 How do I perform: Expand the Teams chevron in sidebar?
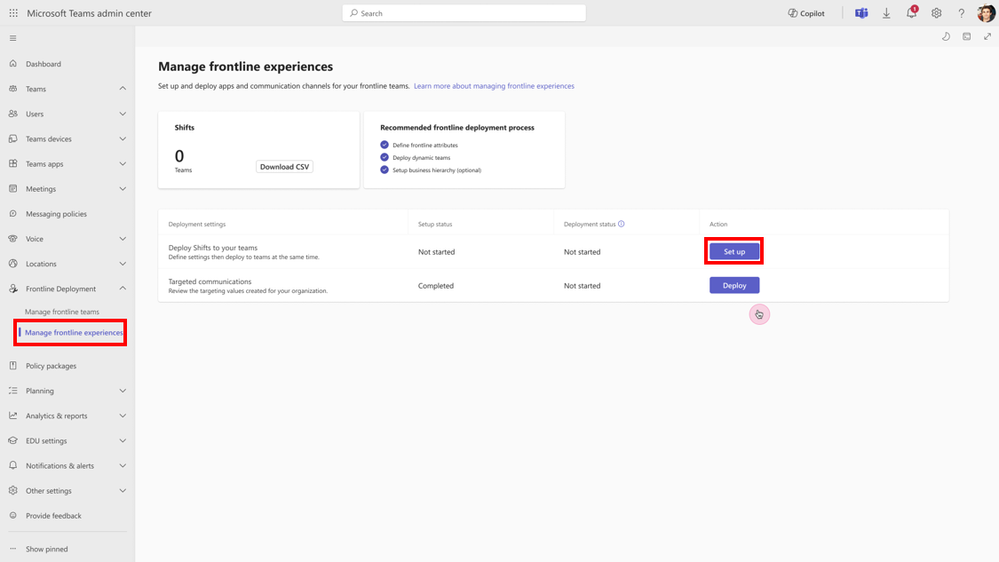(x=122, y=89)
